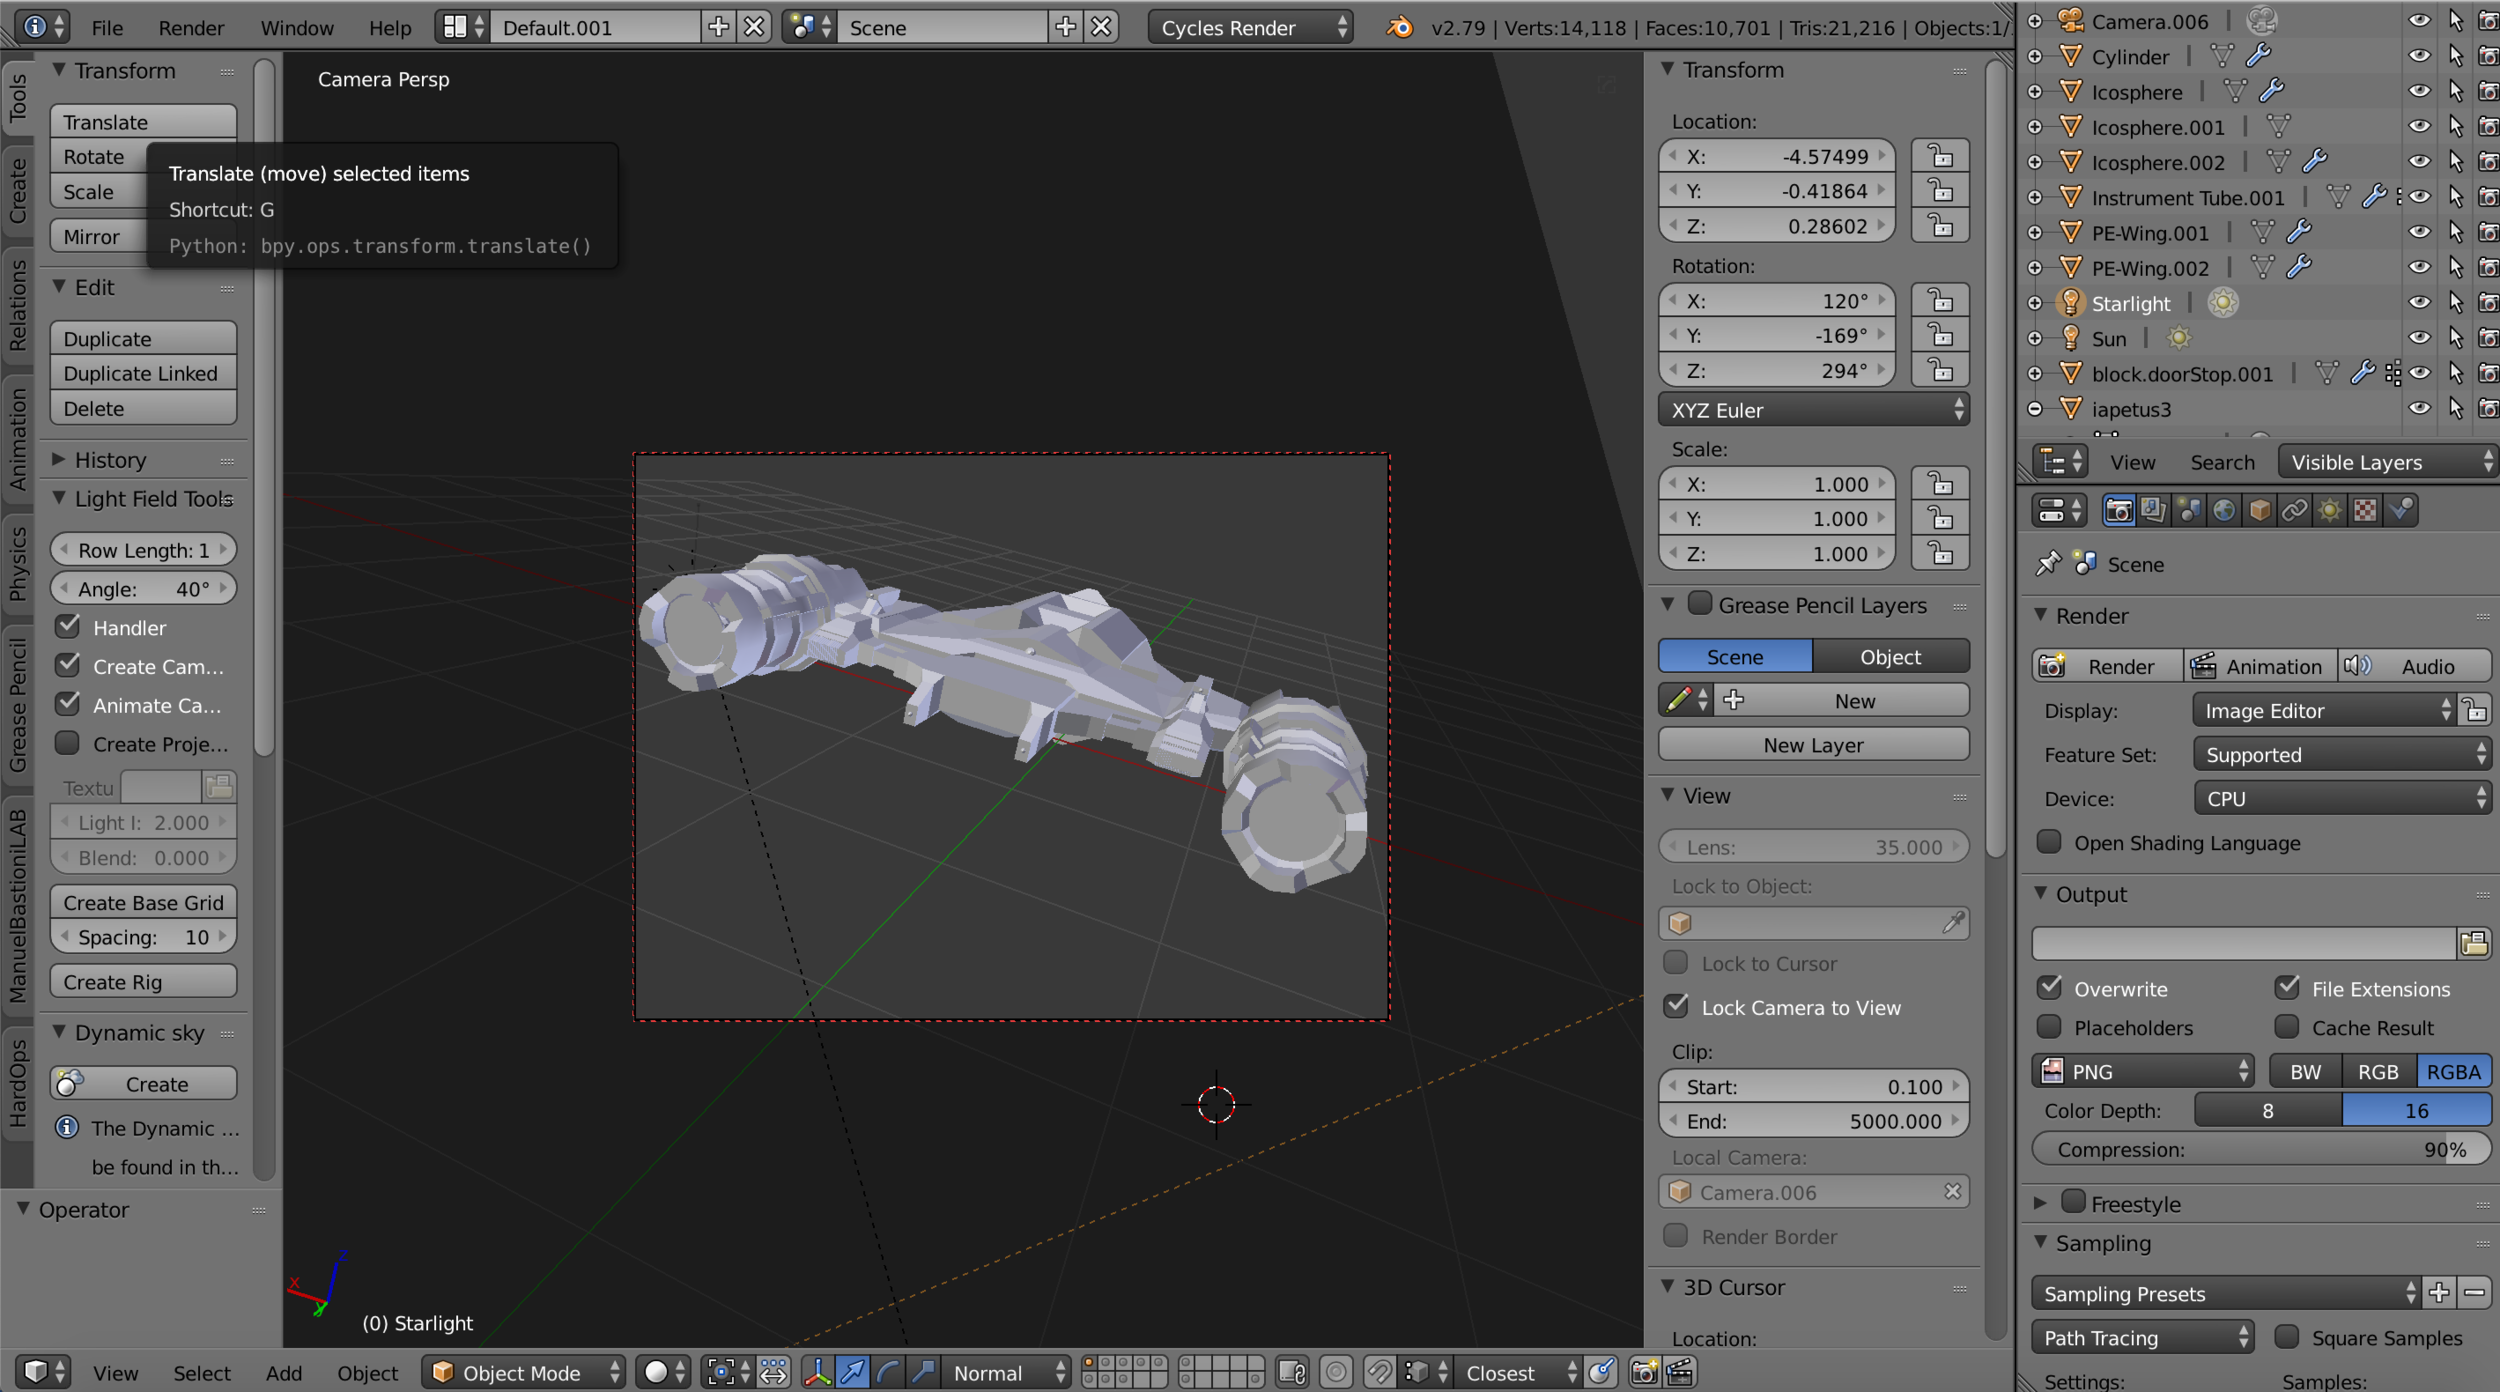This screenshot has height=1392, width=2500.
Task: Select the scale manipulator icon
Action: click(923, 1372)
